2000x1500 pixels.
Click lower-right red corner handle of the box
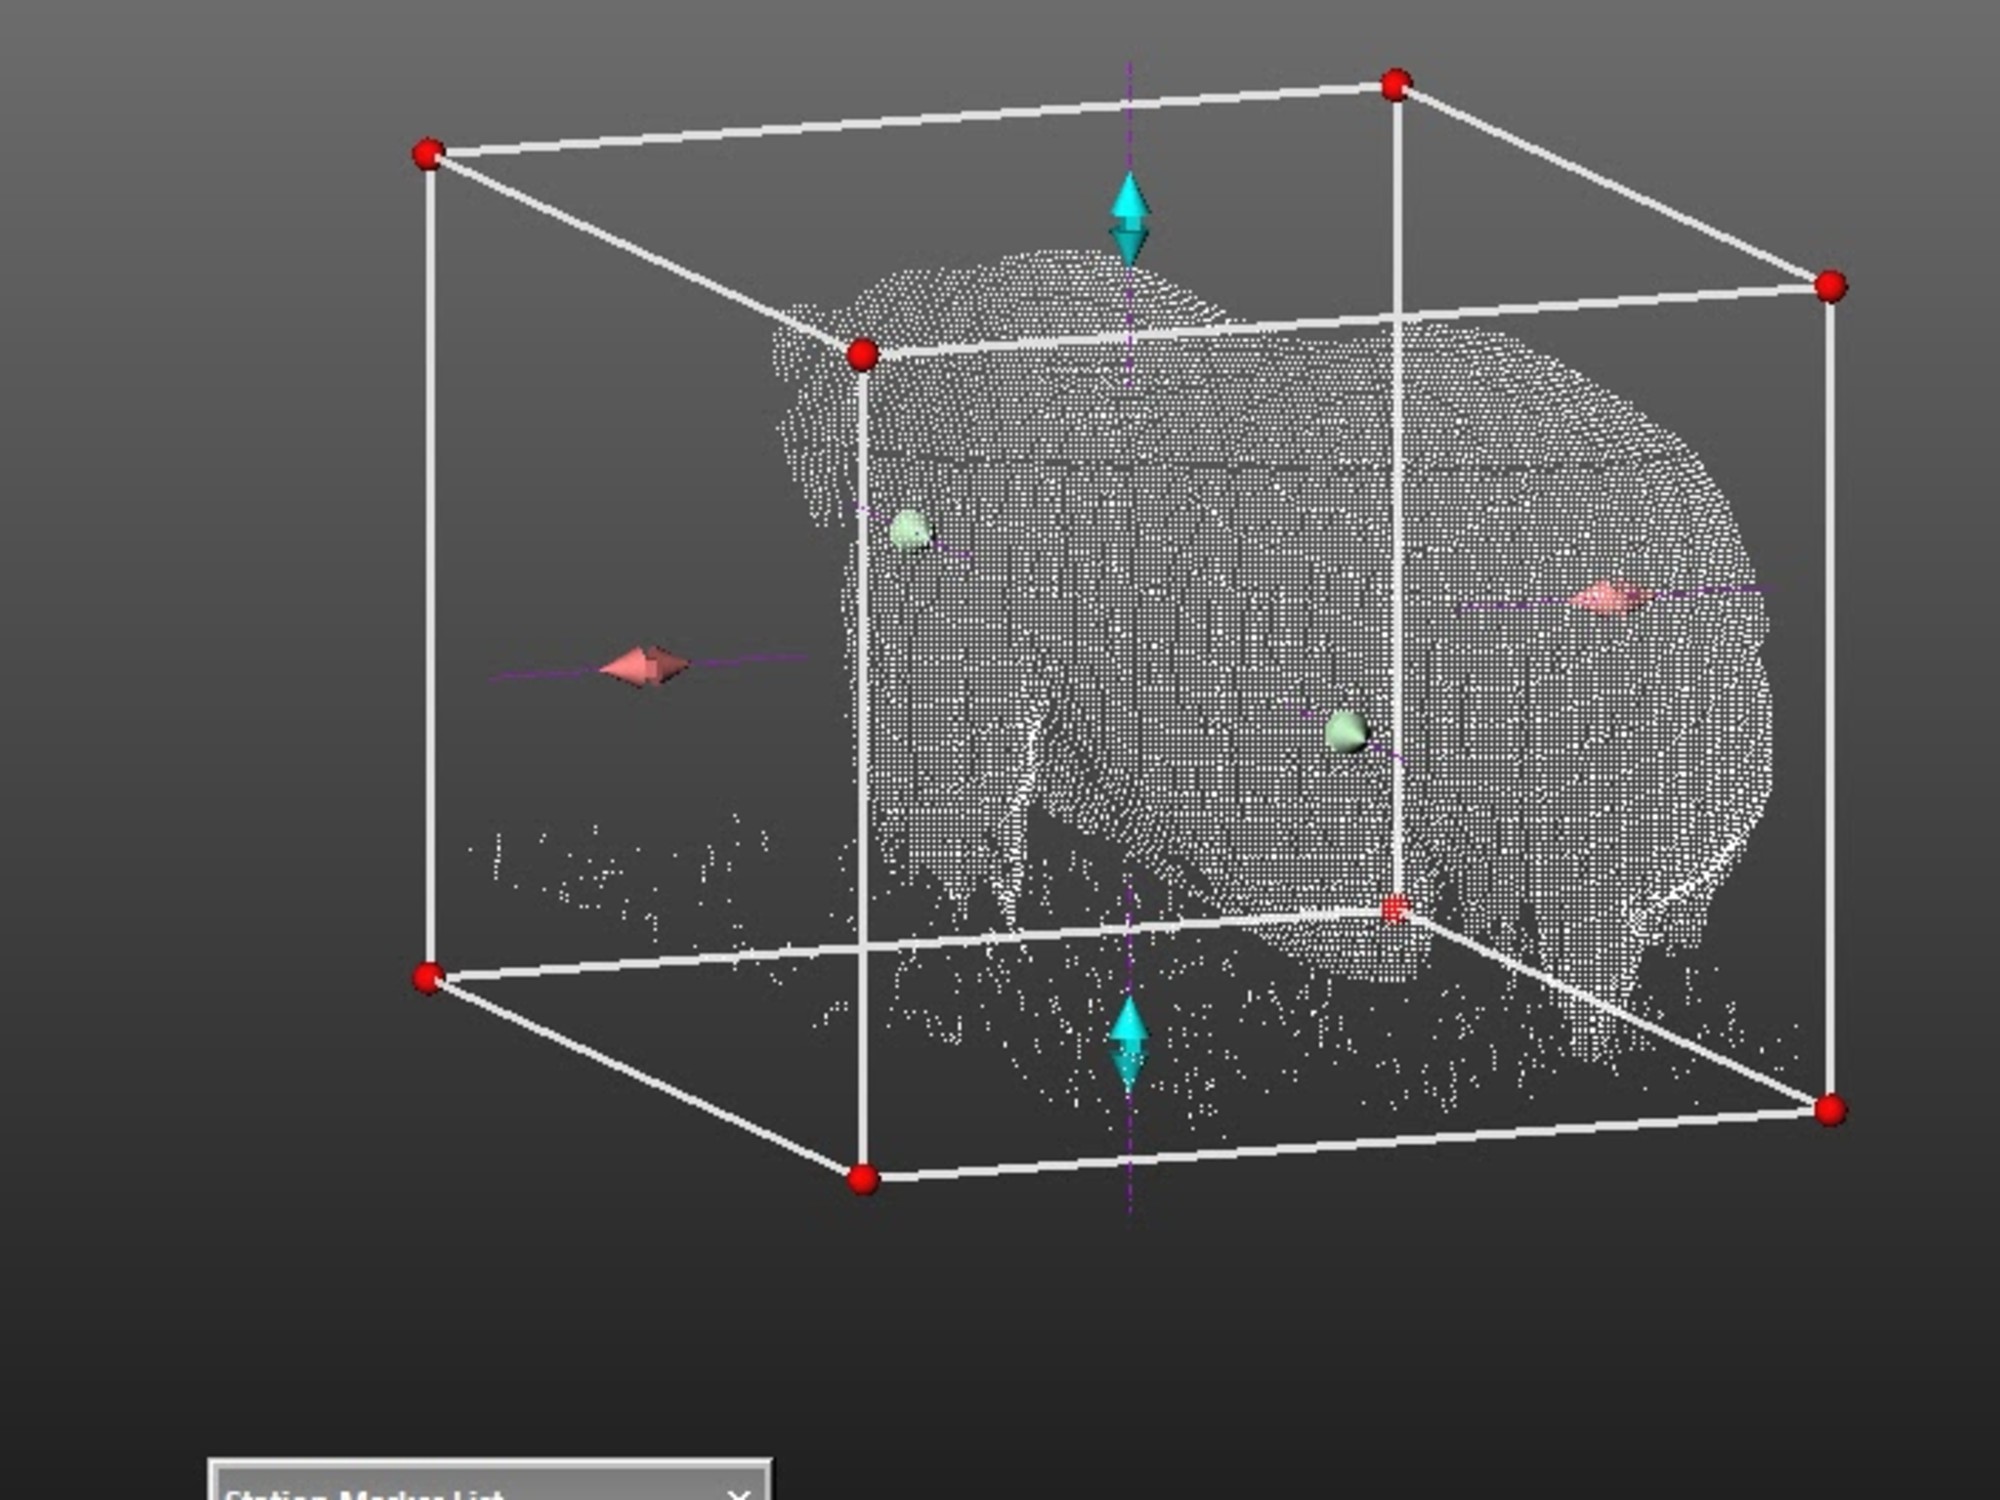[1830, 1109]
